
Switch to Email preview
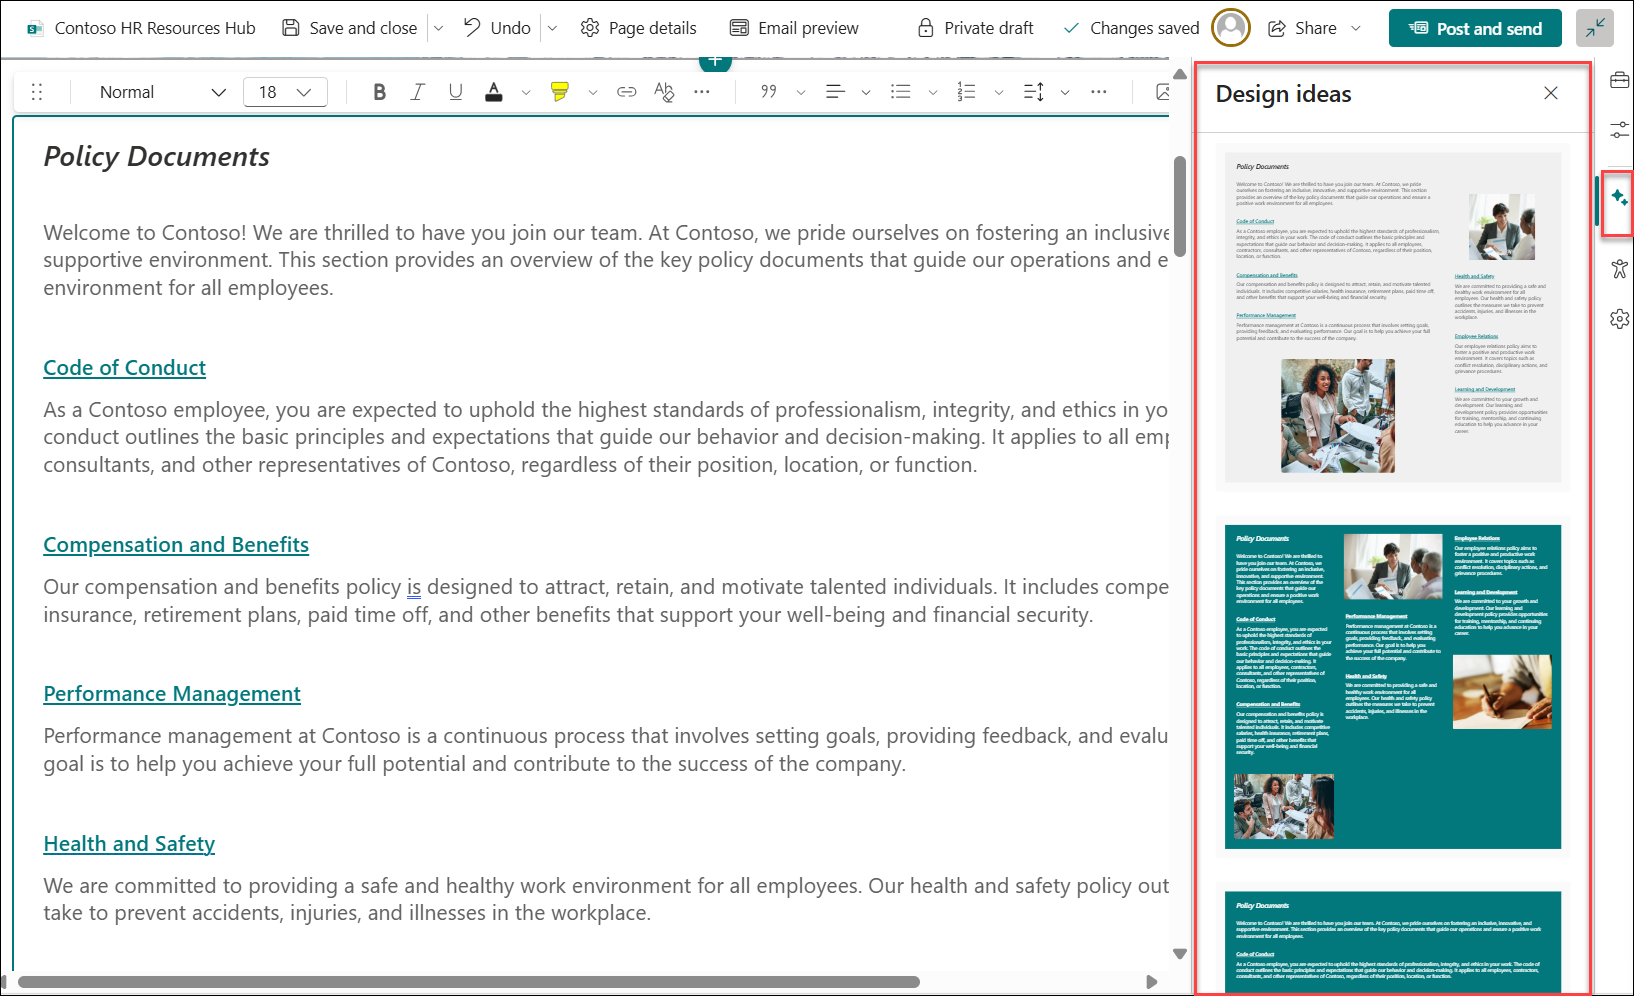point(793,27)
